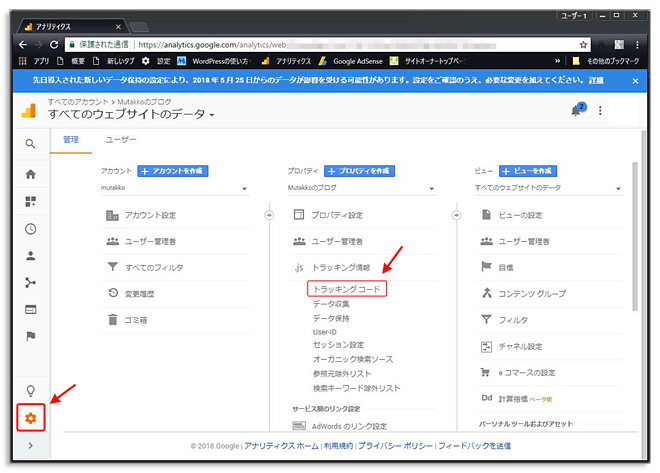Open 詳細 link in blue banner
The width and height of the screenshot is (660, 473).
596,80
